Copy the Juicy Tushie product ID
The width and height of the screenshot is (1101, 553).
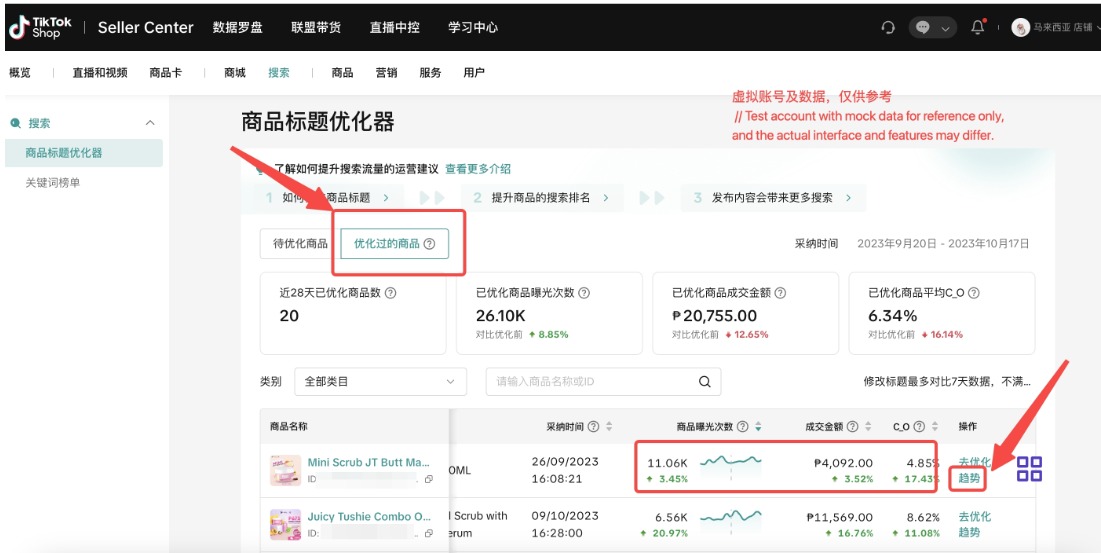coord(428,533)
